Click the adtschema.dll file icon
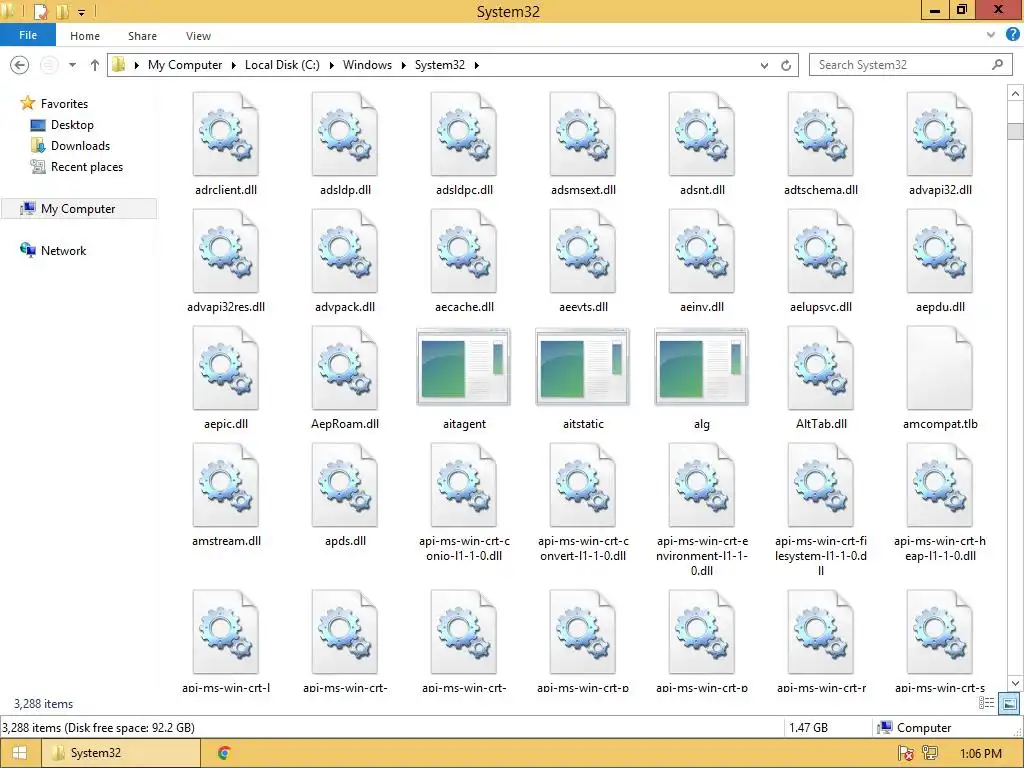Viewport: 1024px width, 768px height. point(820,134)
